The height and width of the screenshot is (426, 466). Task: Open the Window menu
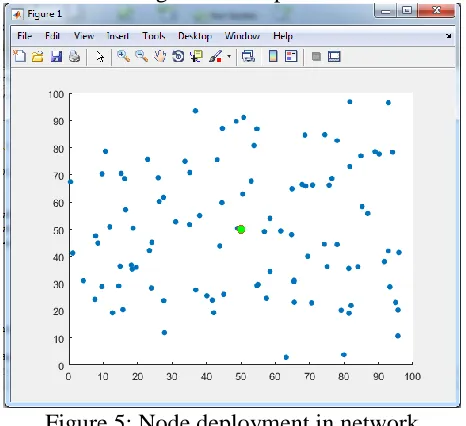click(242, 36)
